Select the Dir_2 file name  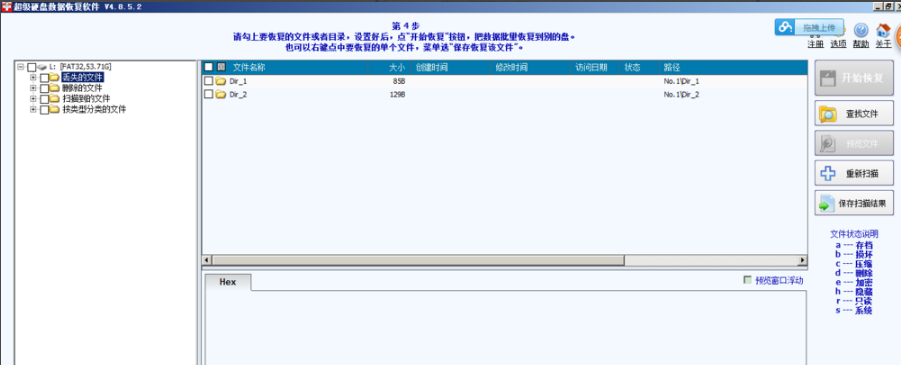tap(238, 95)
